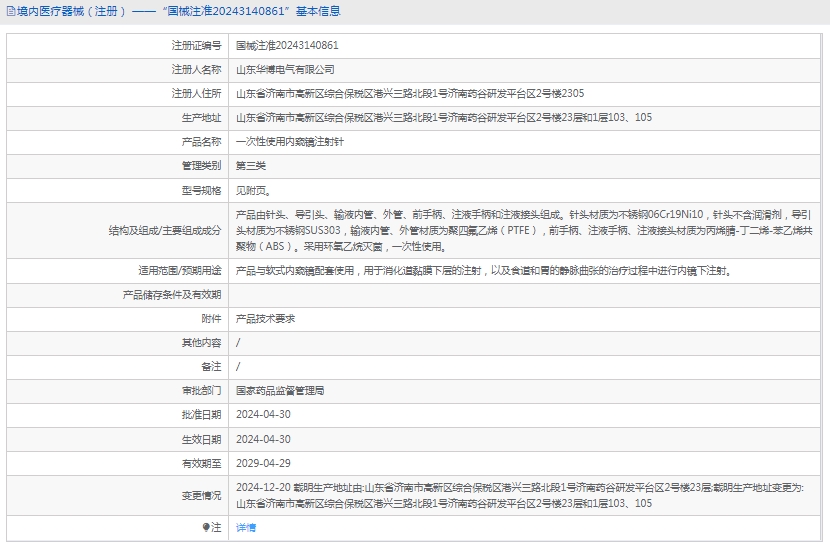Click the lightbulb note icon beside 注
Screen dimensions: 830x545
coord(207,527)
